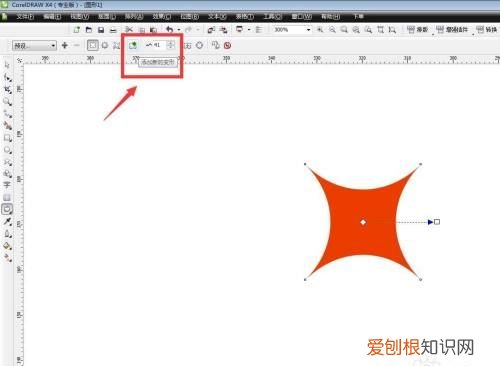Toggle Zipper distortion mode
This screenshot has width=500, height=366.
point(105,45)
